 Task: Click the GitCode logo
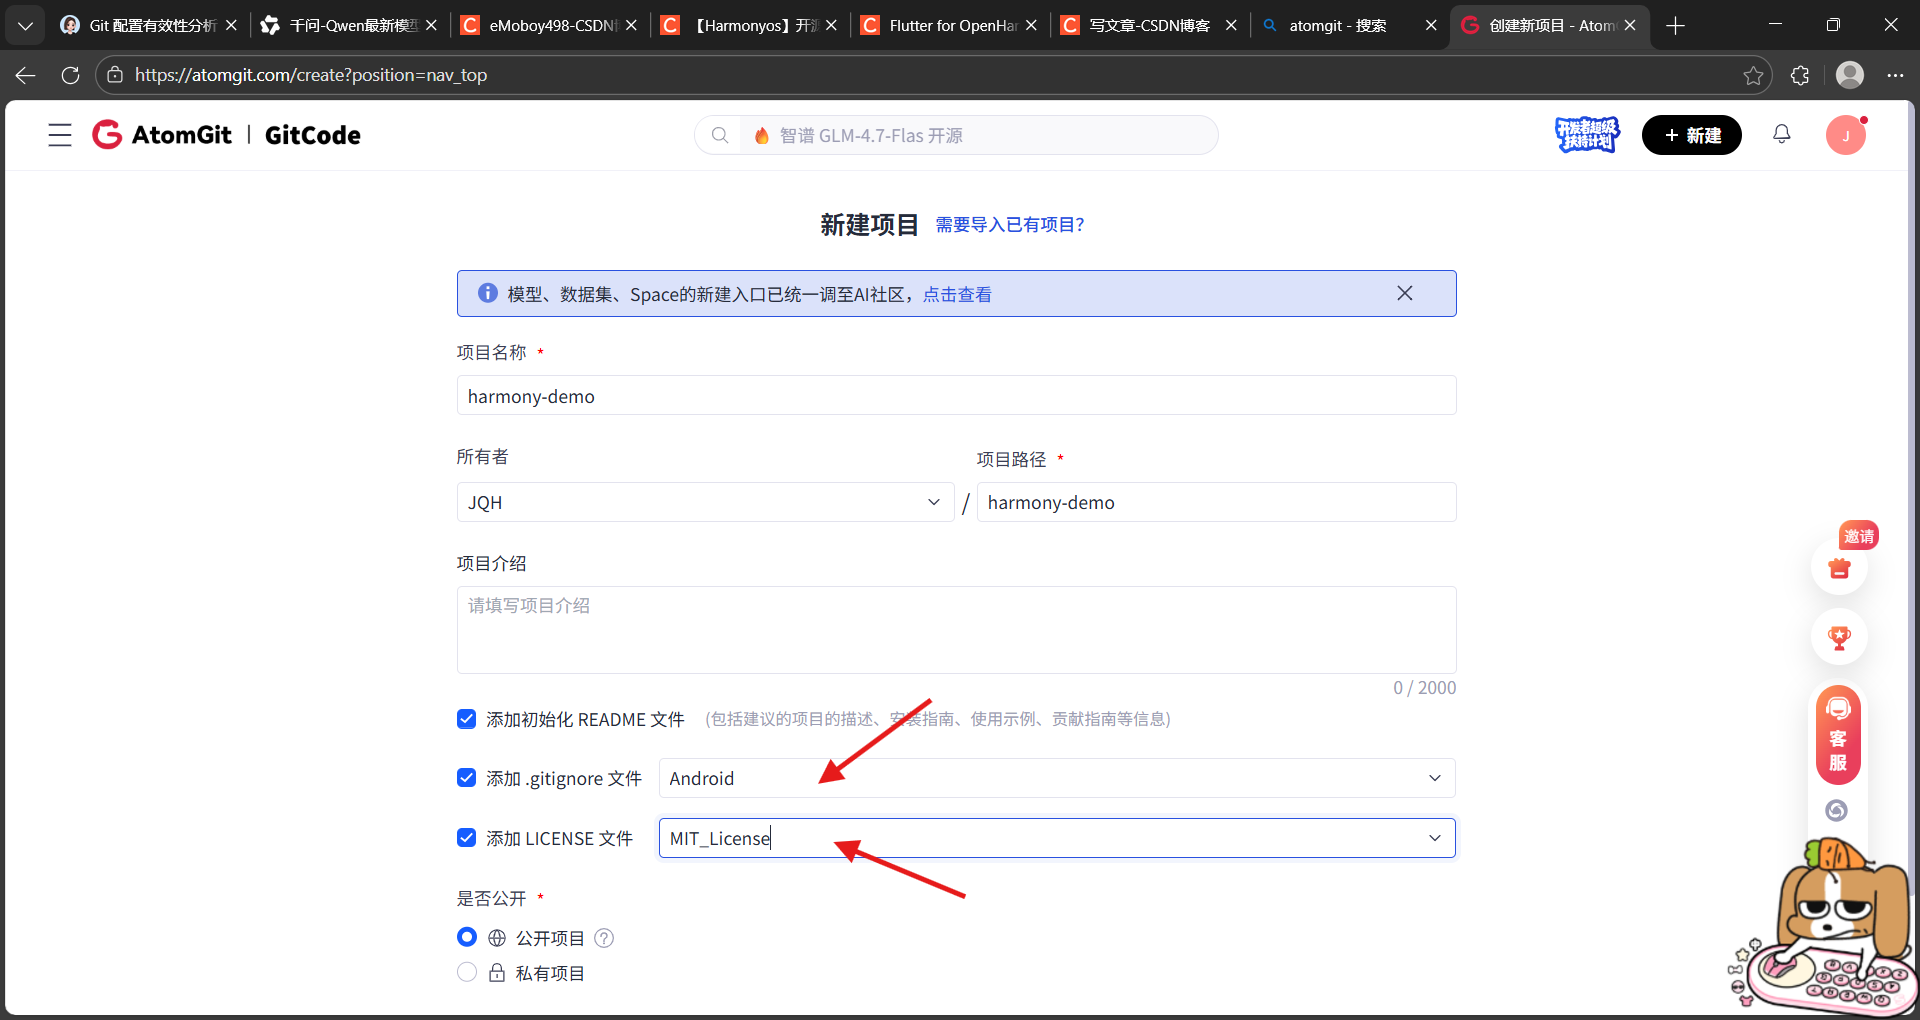(x=311, y=134)
